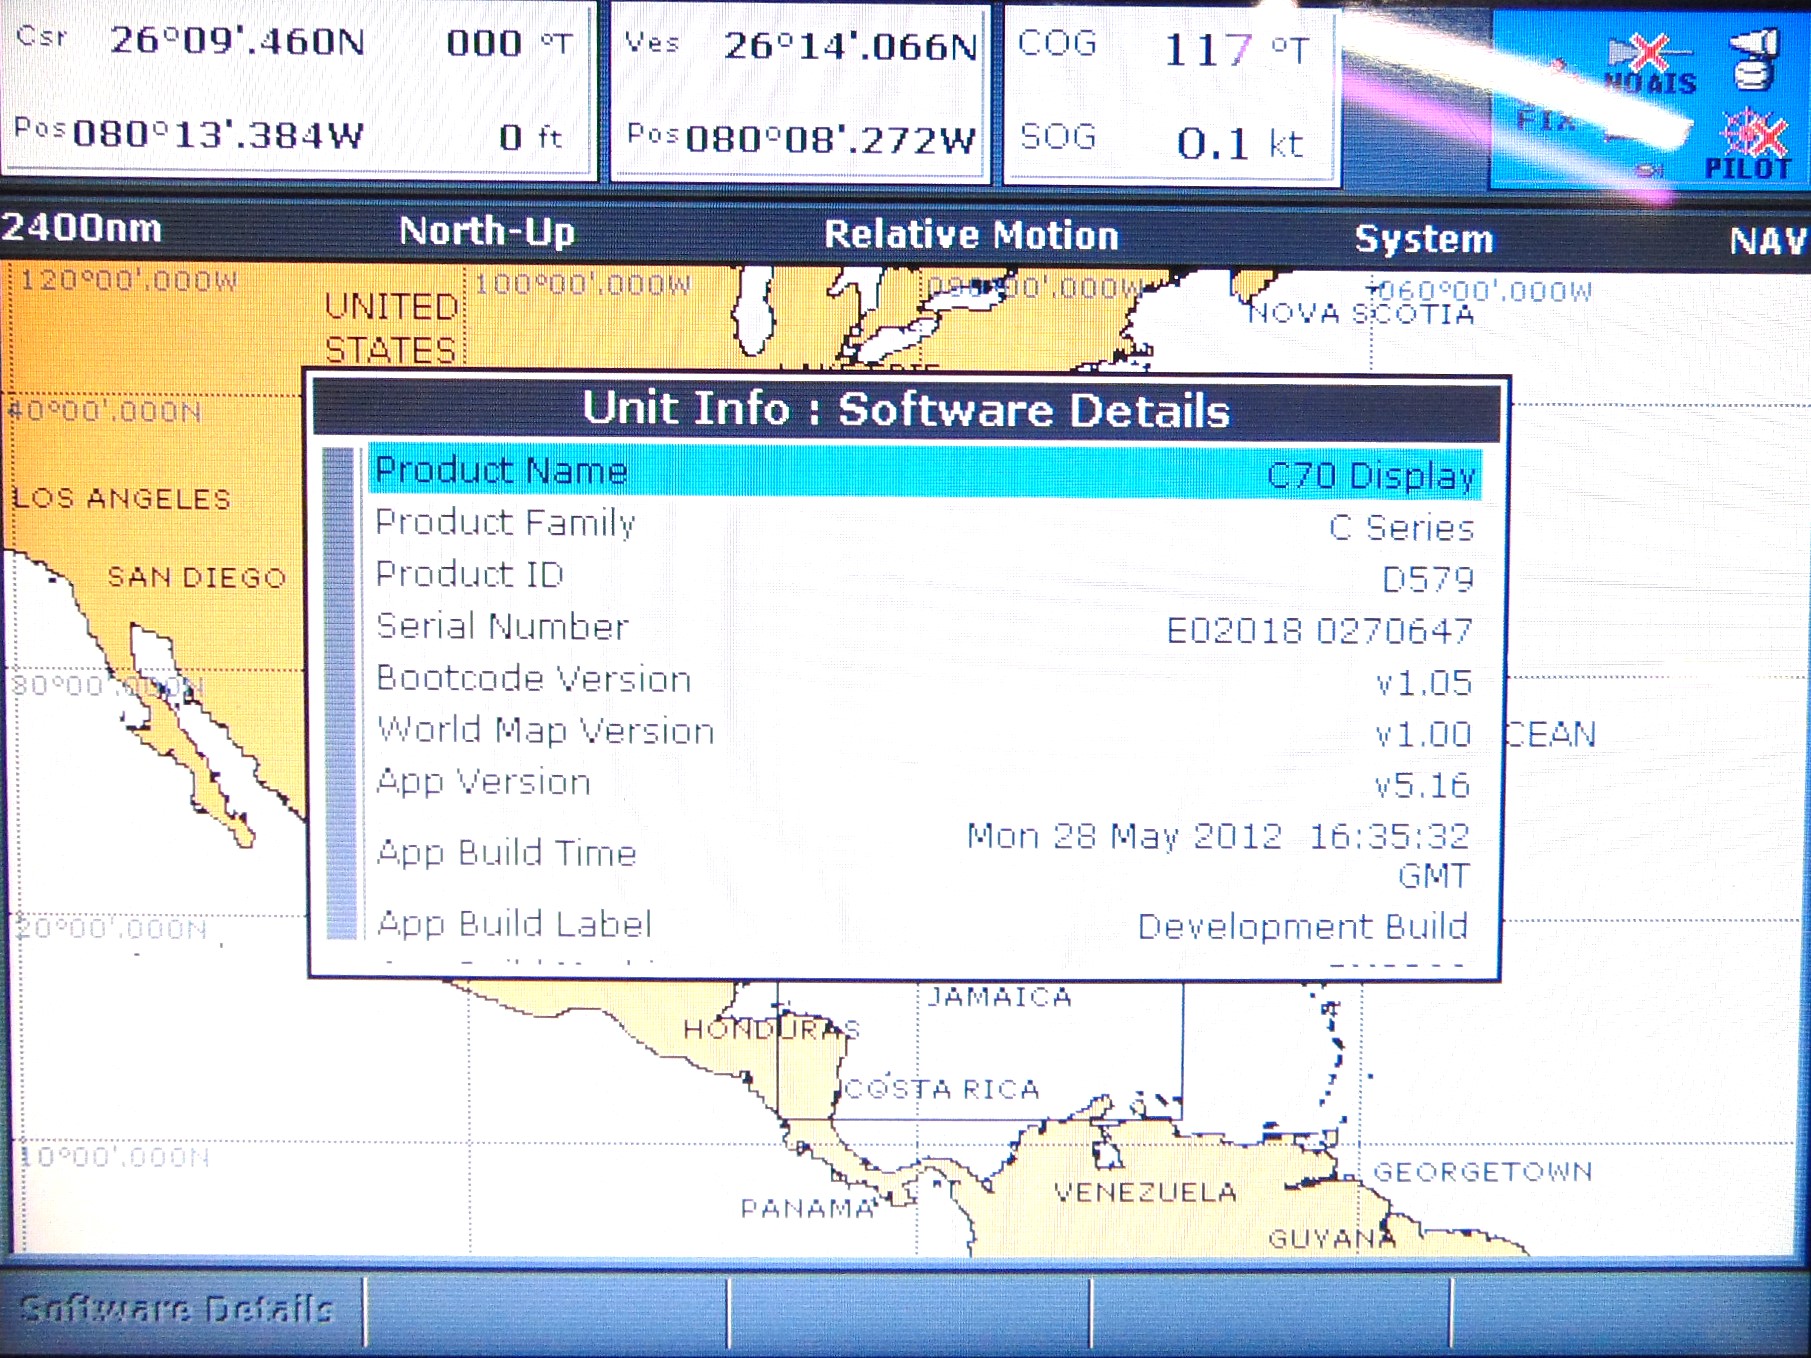Click the Unit Info : Software Details title
Screen dimensions: 1811x1358
pos(906,410)
